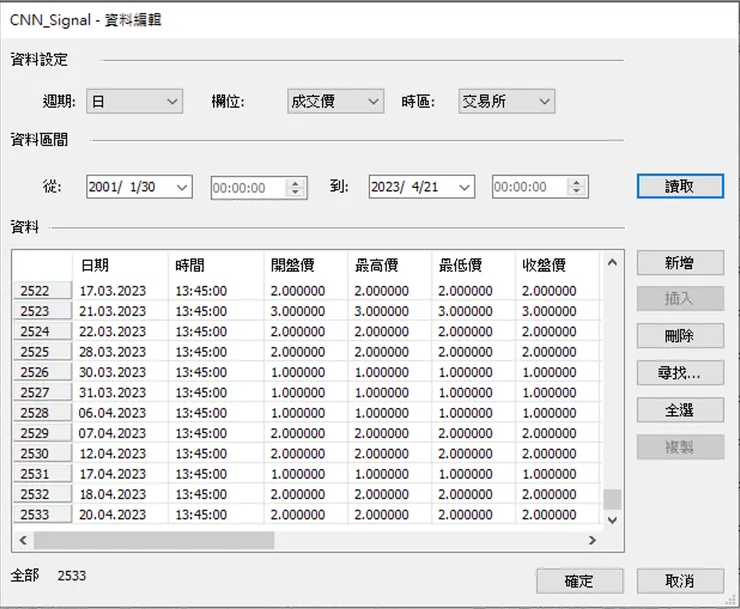Click date cell 07.04.2023

pos(120,433)
